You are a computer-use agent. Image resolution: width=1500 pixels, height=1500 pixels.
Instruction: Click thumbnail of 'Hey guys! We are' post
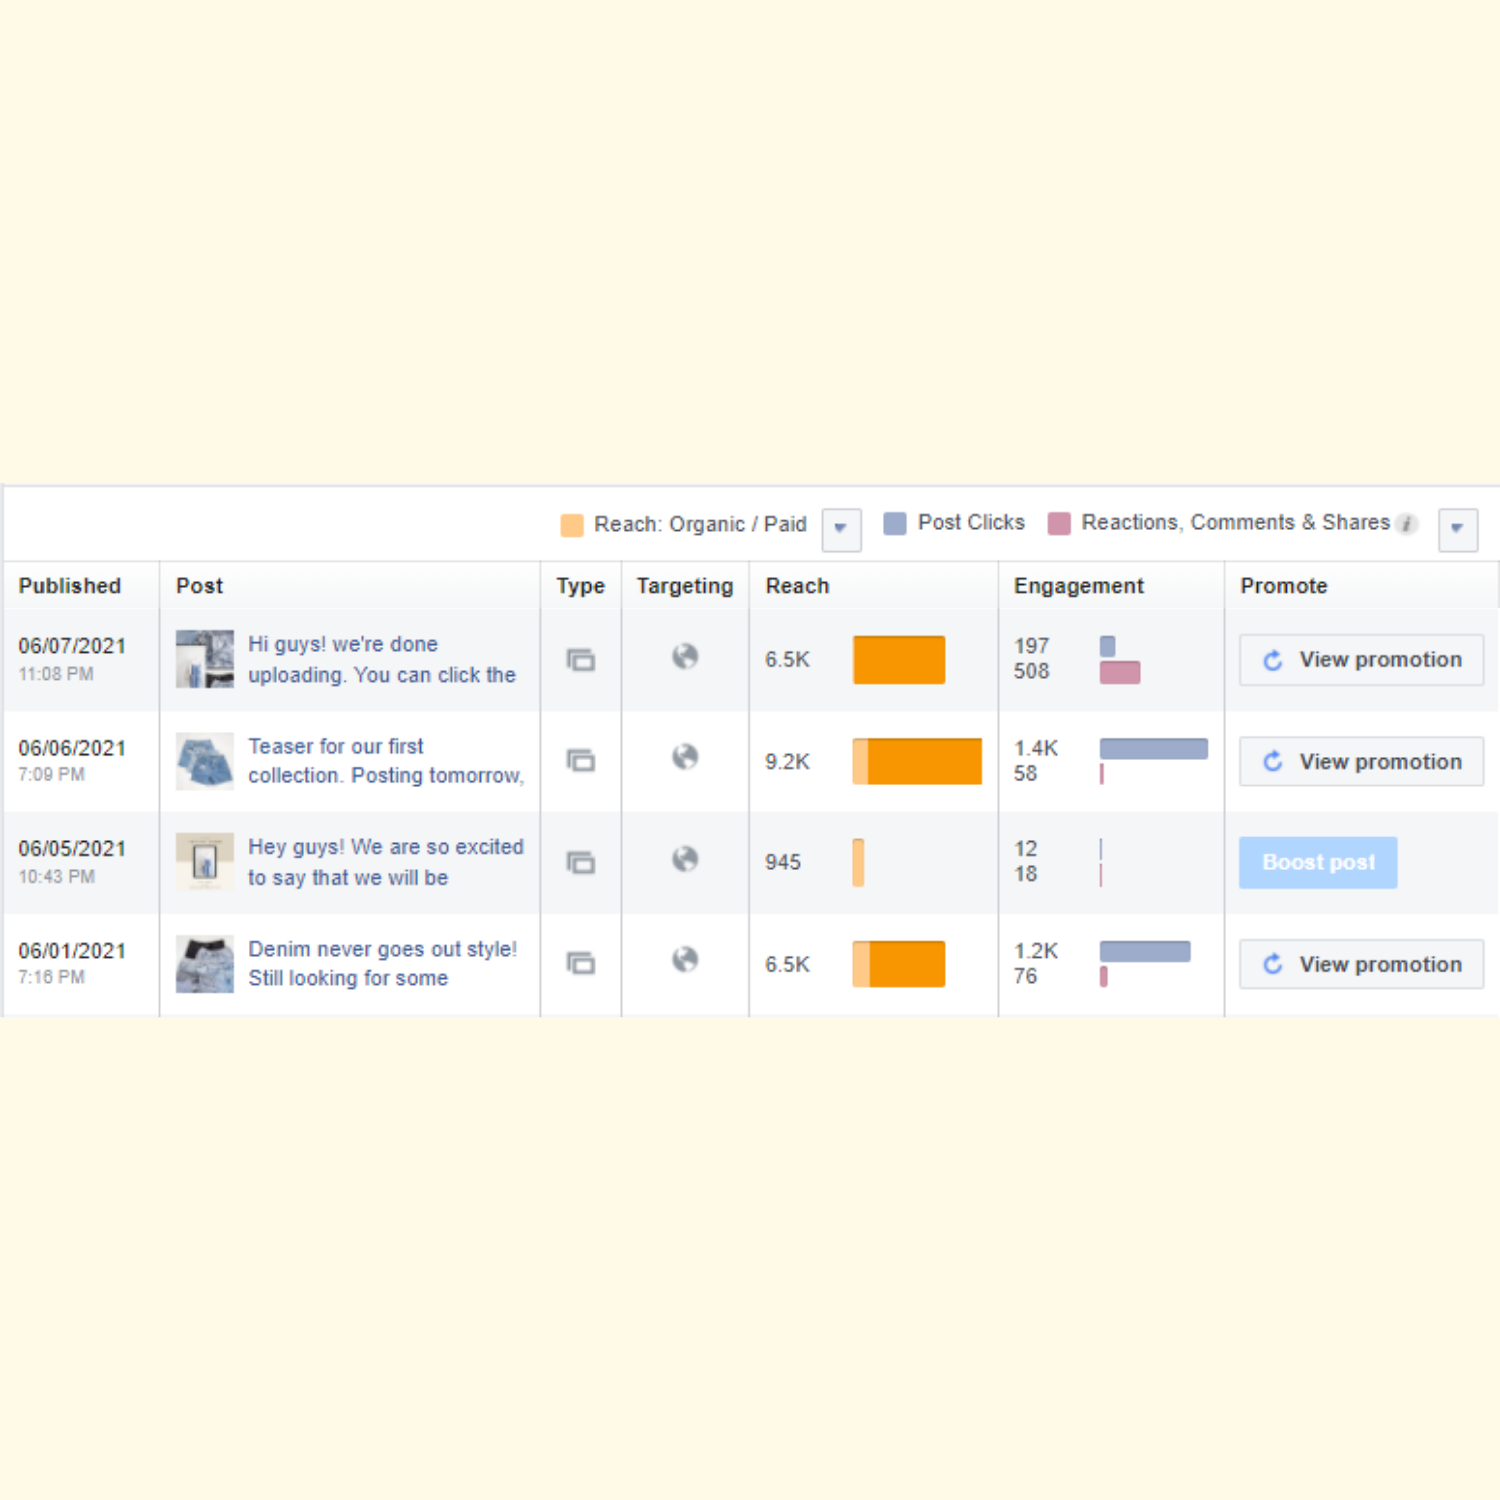click(x=205, y=862)
